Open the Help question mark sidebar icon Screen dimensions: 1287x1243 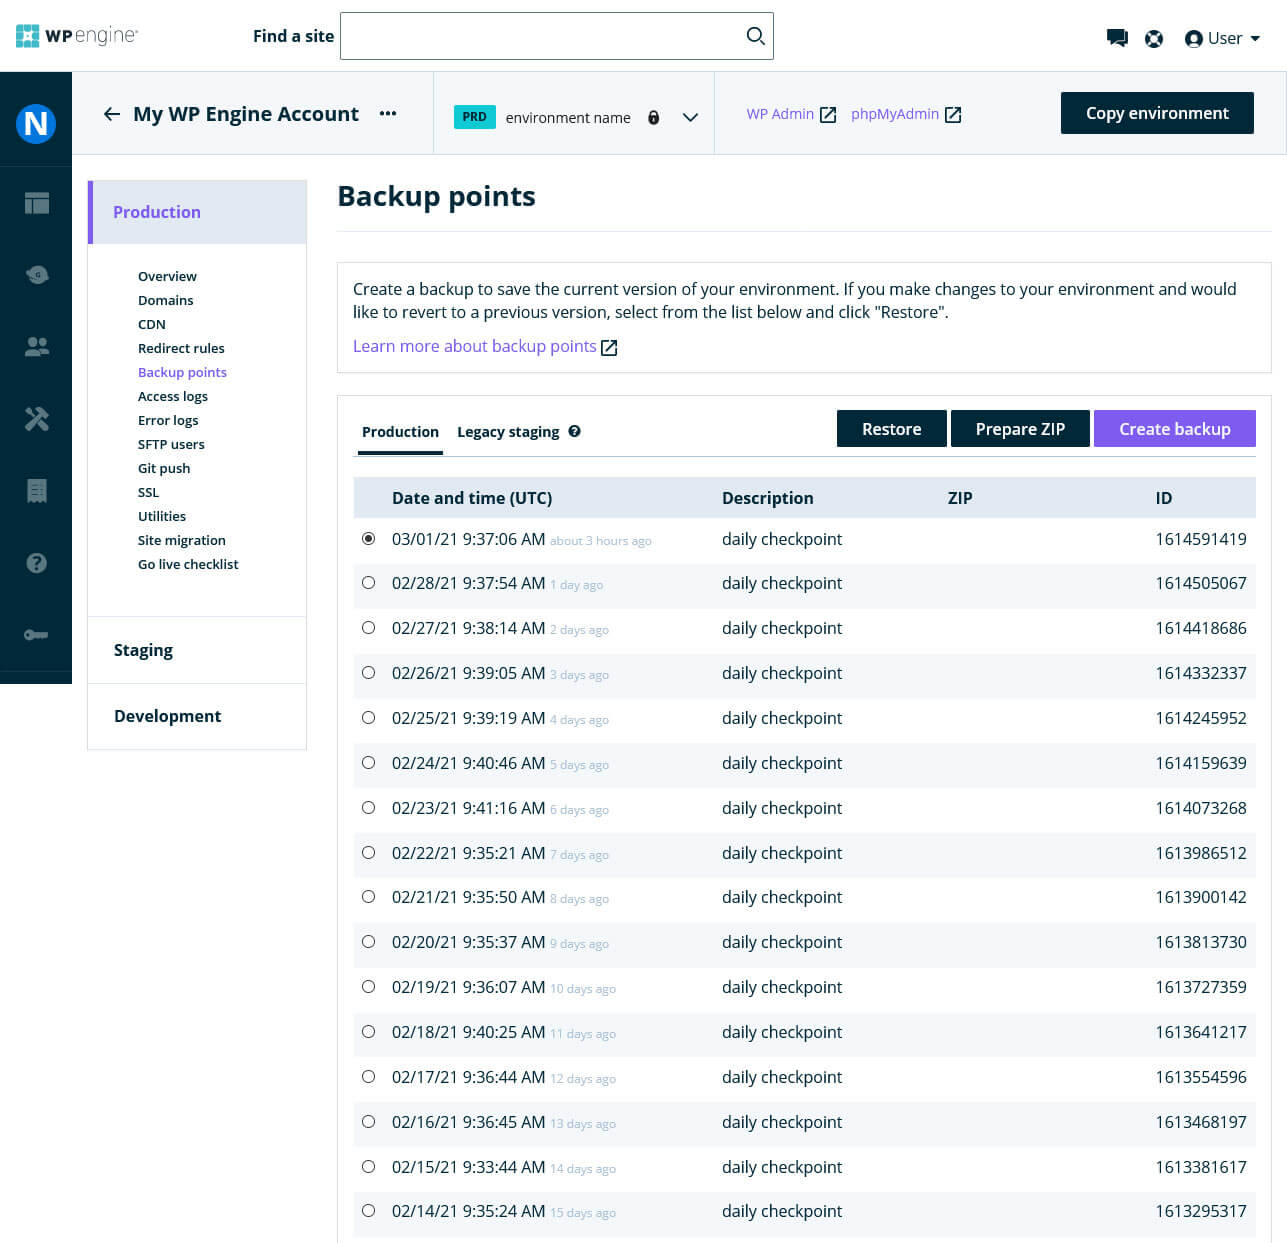click(x=37, y=563)
